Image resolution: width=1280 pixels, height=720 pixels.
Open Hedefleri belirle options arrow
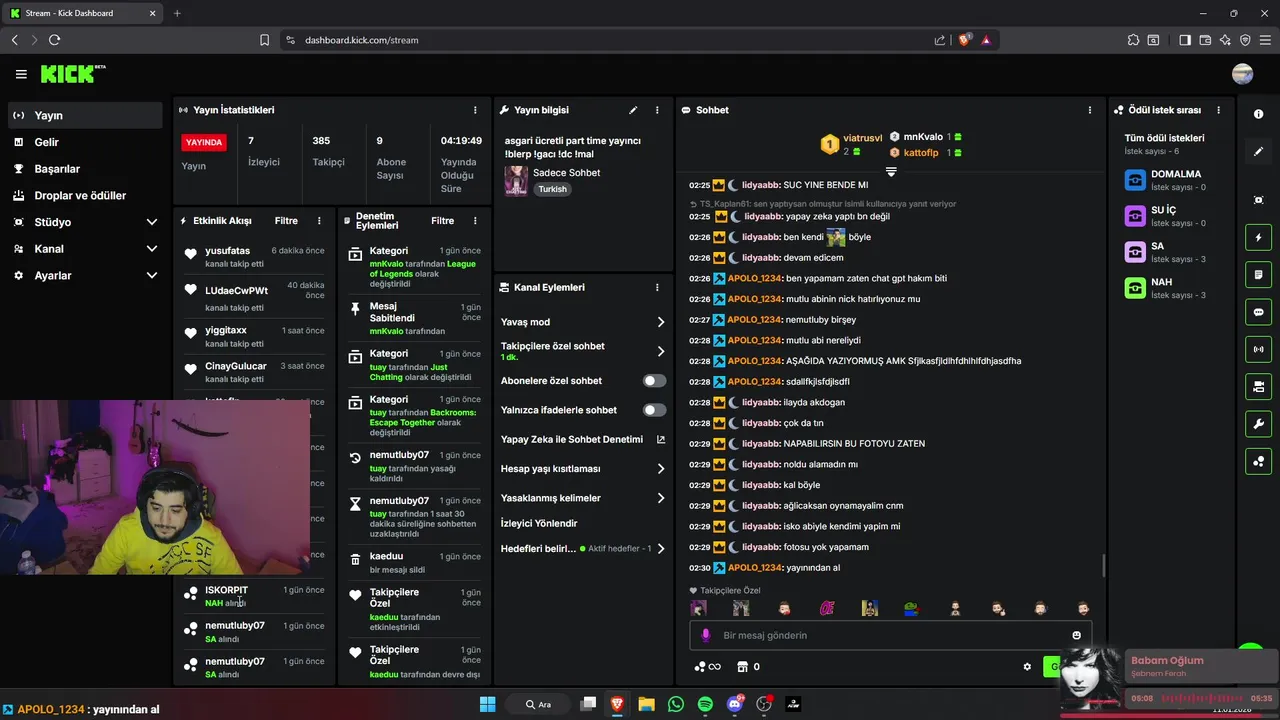click(661, 548)
